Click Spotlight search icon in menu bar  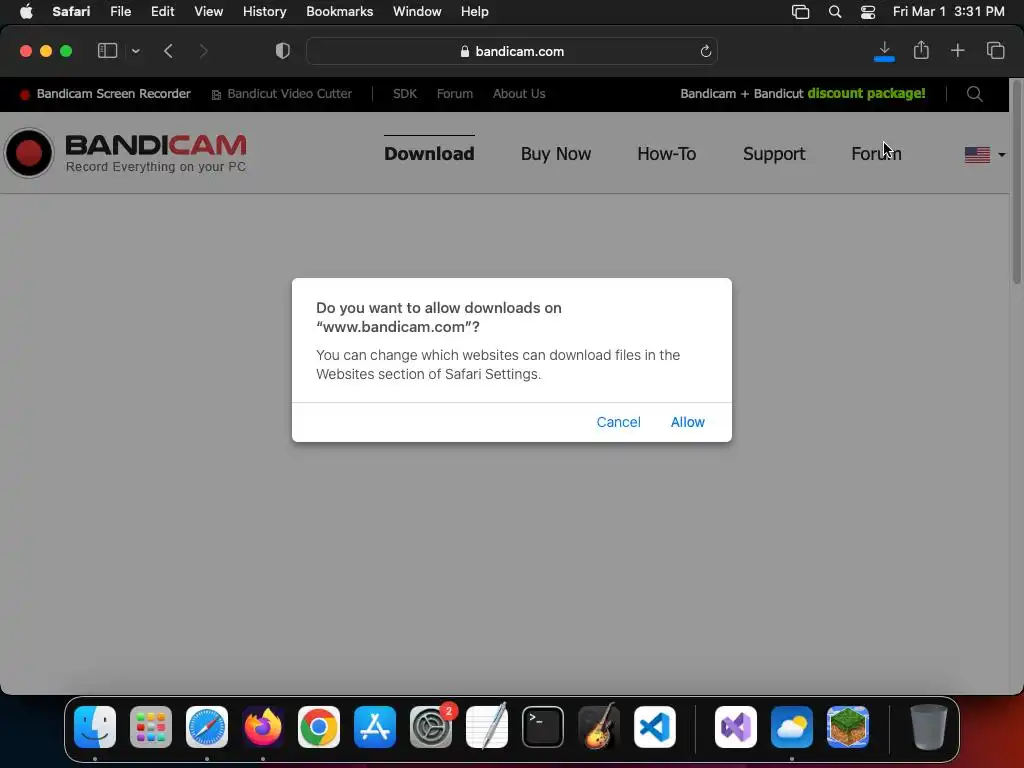[835, 12]
